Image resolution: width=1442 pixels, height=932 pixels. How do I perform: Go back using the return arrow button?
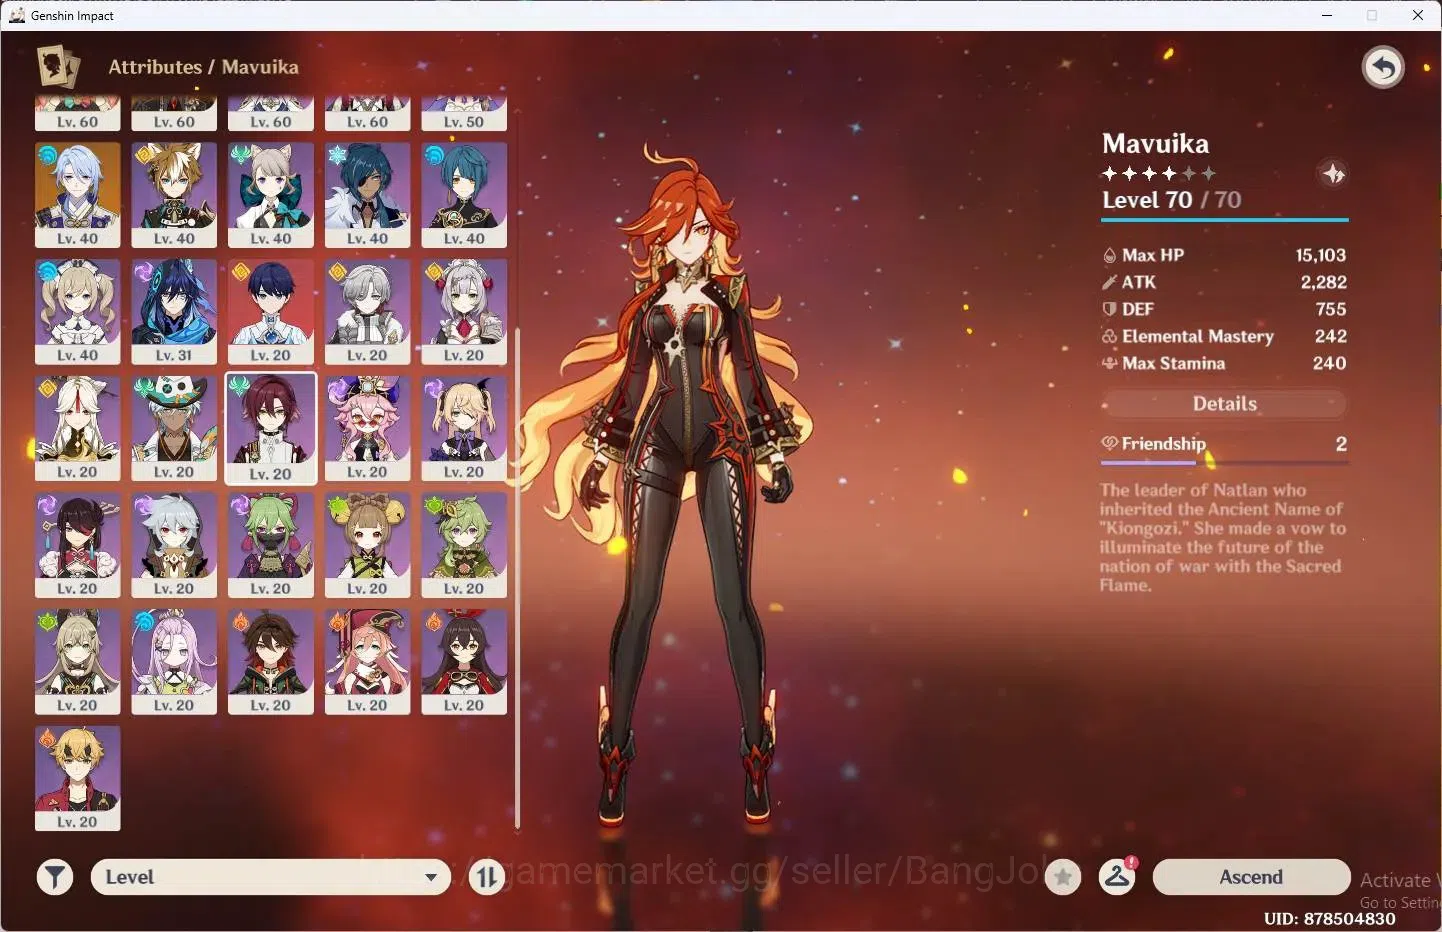(x=1383, y=68)
